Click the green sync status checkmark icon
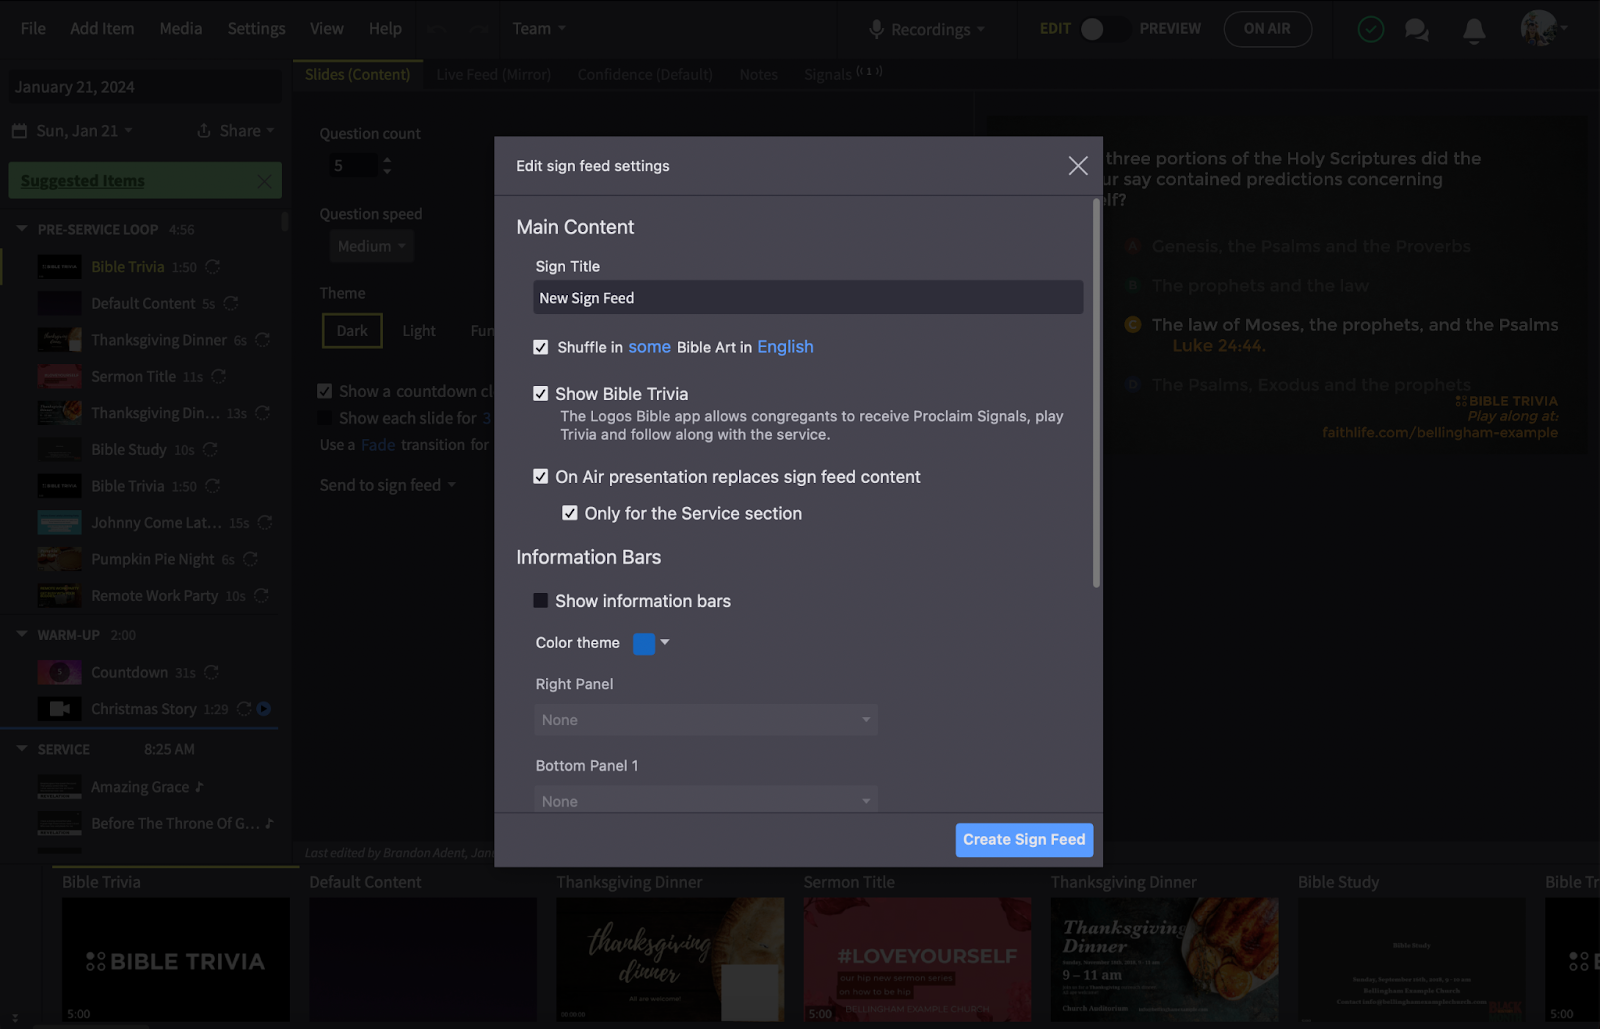Image resolution: width=1600 pixels, height=1029 pixels. coord(1370,30)
